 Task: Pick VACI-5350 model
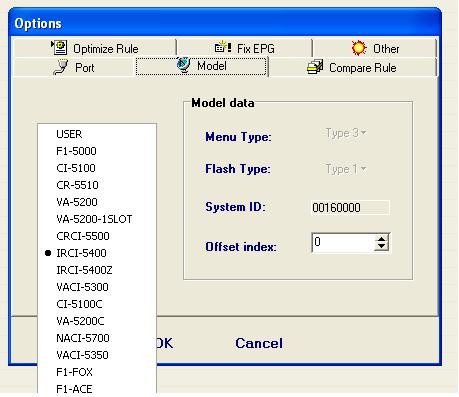(x=97, y=355)
